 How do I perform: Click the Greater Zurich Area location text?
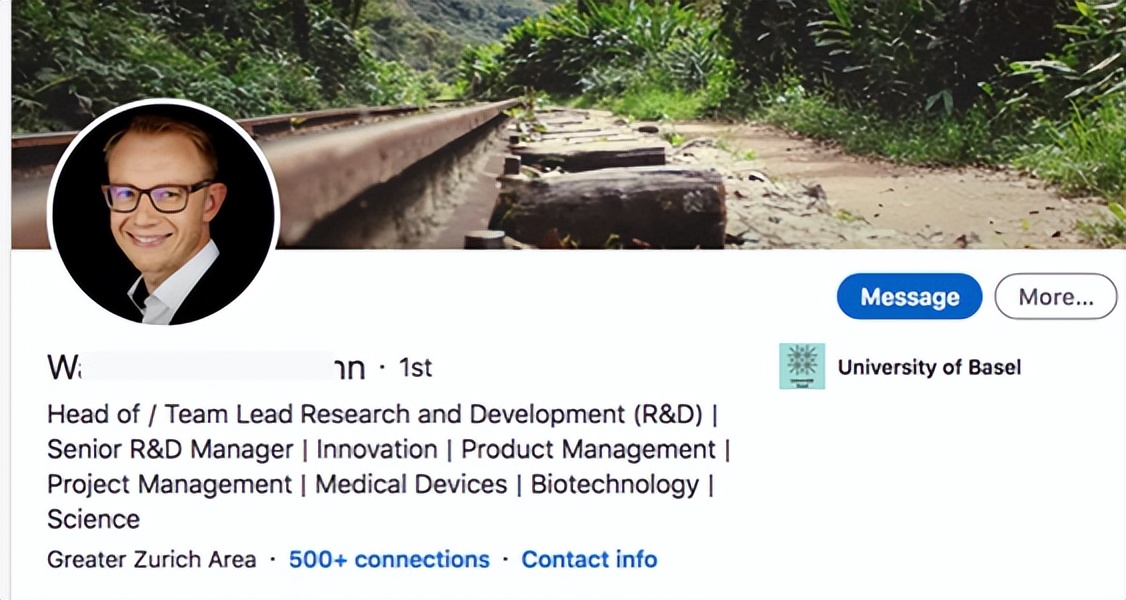(x=152, y=559)
